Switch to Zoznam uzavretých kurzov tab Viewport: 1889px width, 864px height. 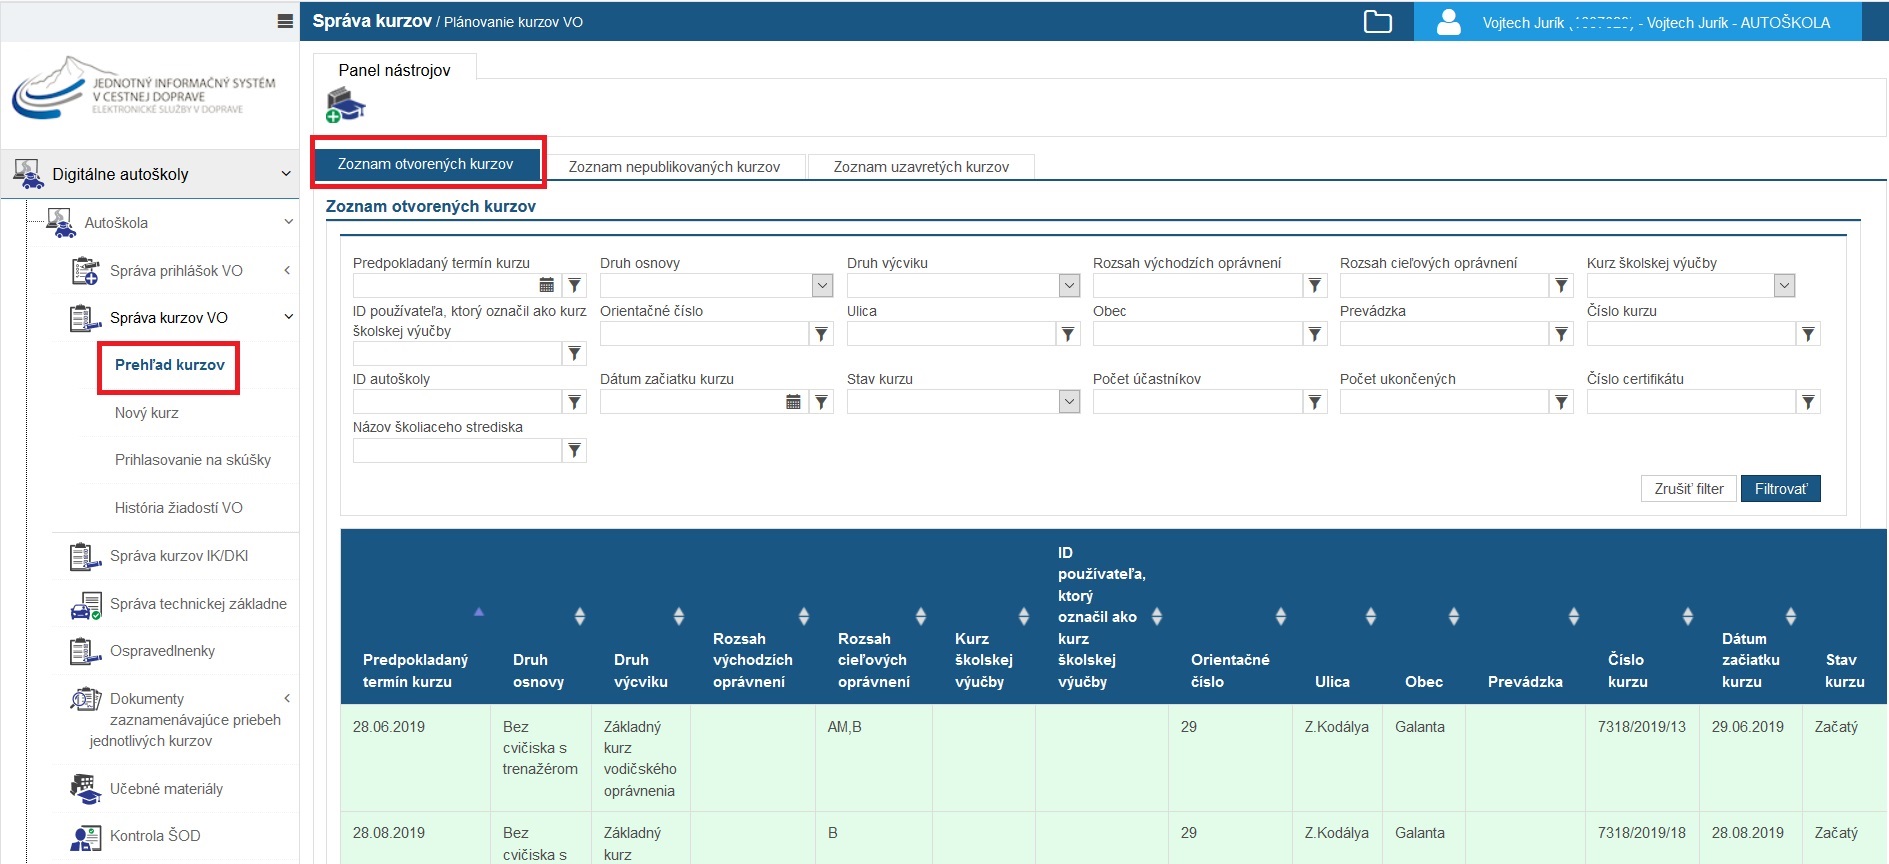[x=921, y=167]
